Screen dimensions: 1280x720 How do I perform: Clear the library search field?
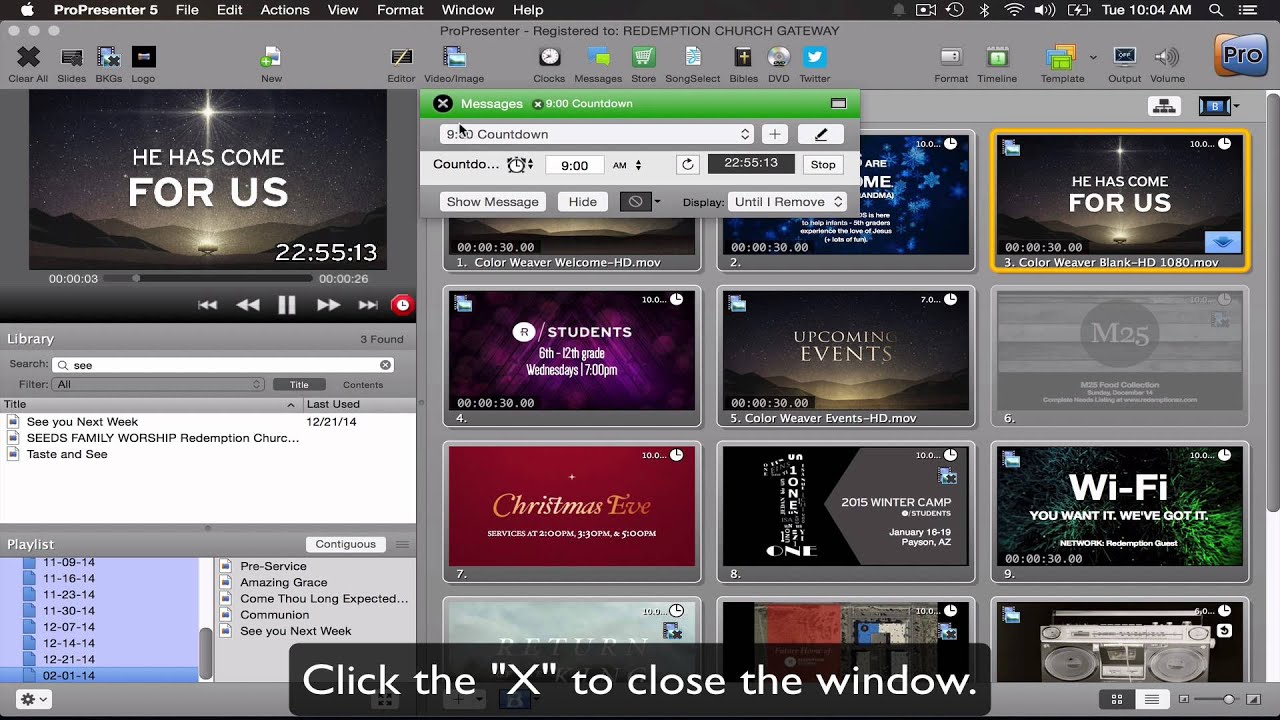[385, 365]
